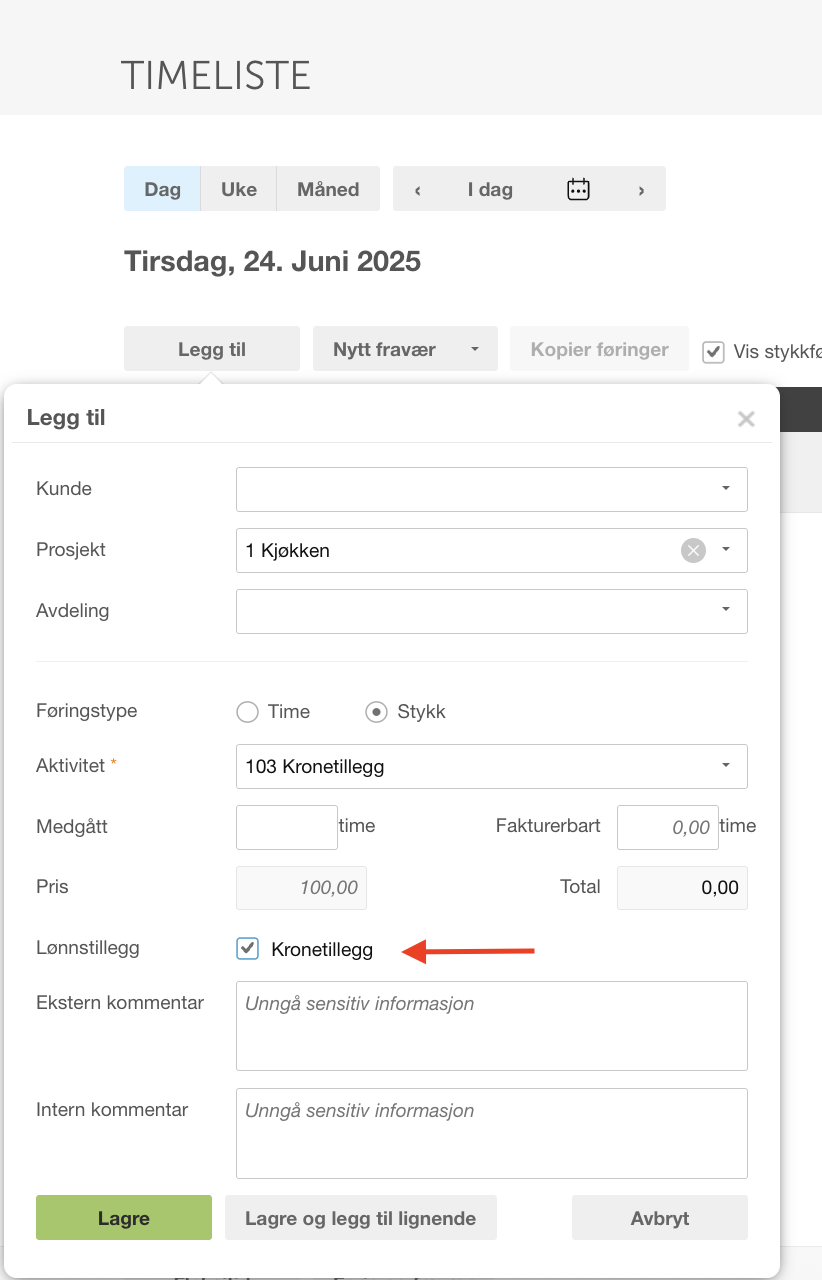822x1280 pixels.
Task: Select the Stykk radio button
Action: pos(376,712)
